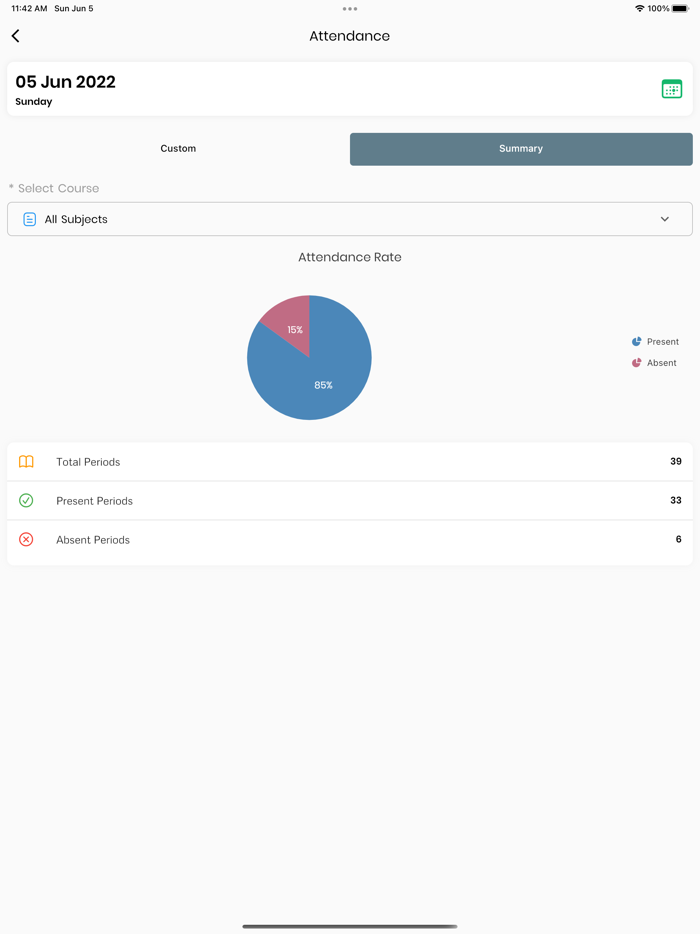
Task: Click the Absent Periods cross icon
Action: (x=26, y=539)
